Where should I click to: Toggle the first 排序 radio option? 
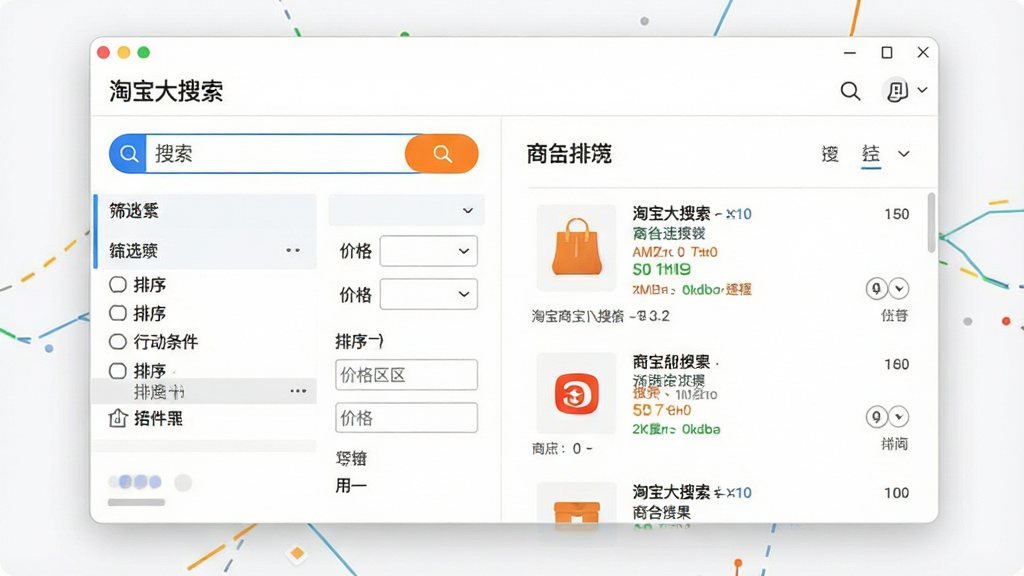118,285
